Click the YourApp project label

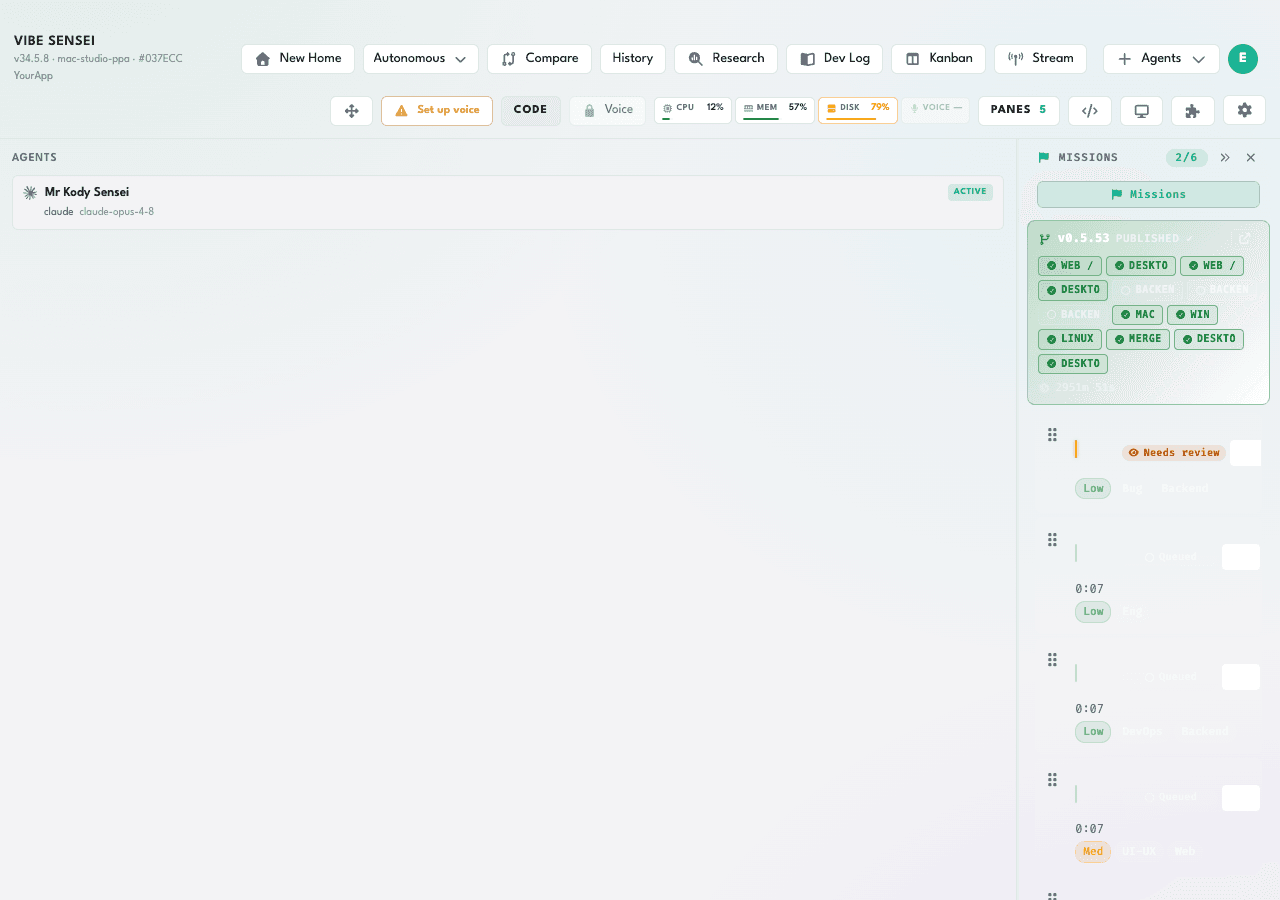coord(33,76)
